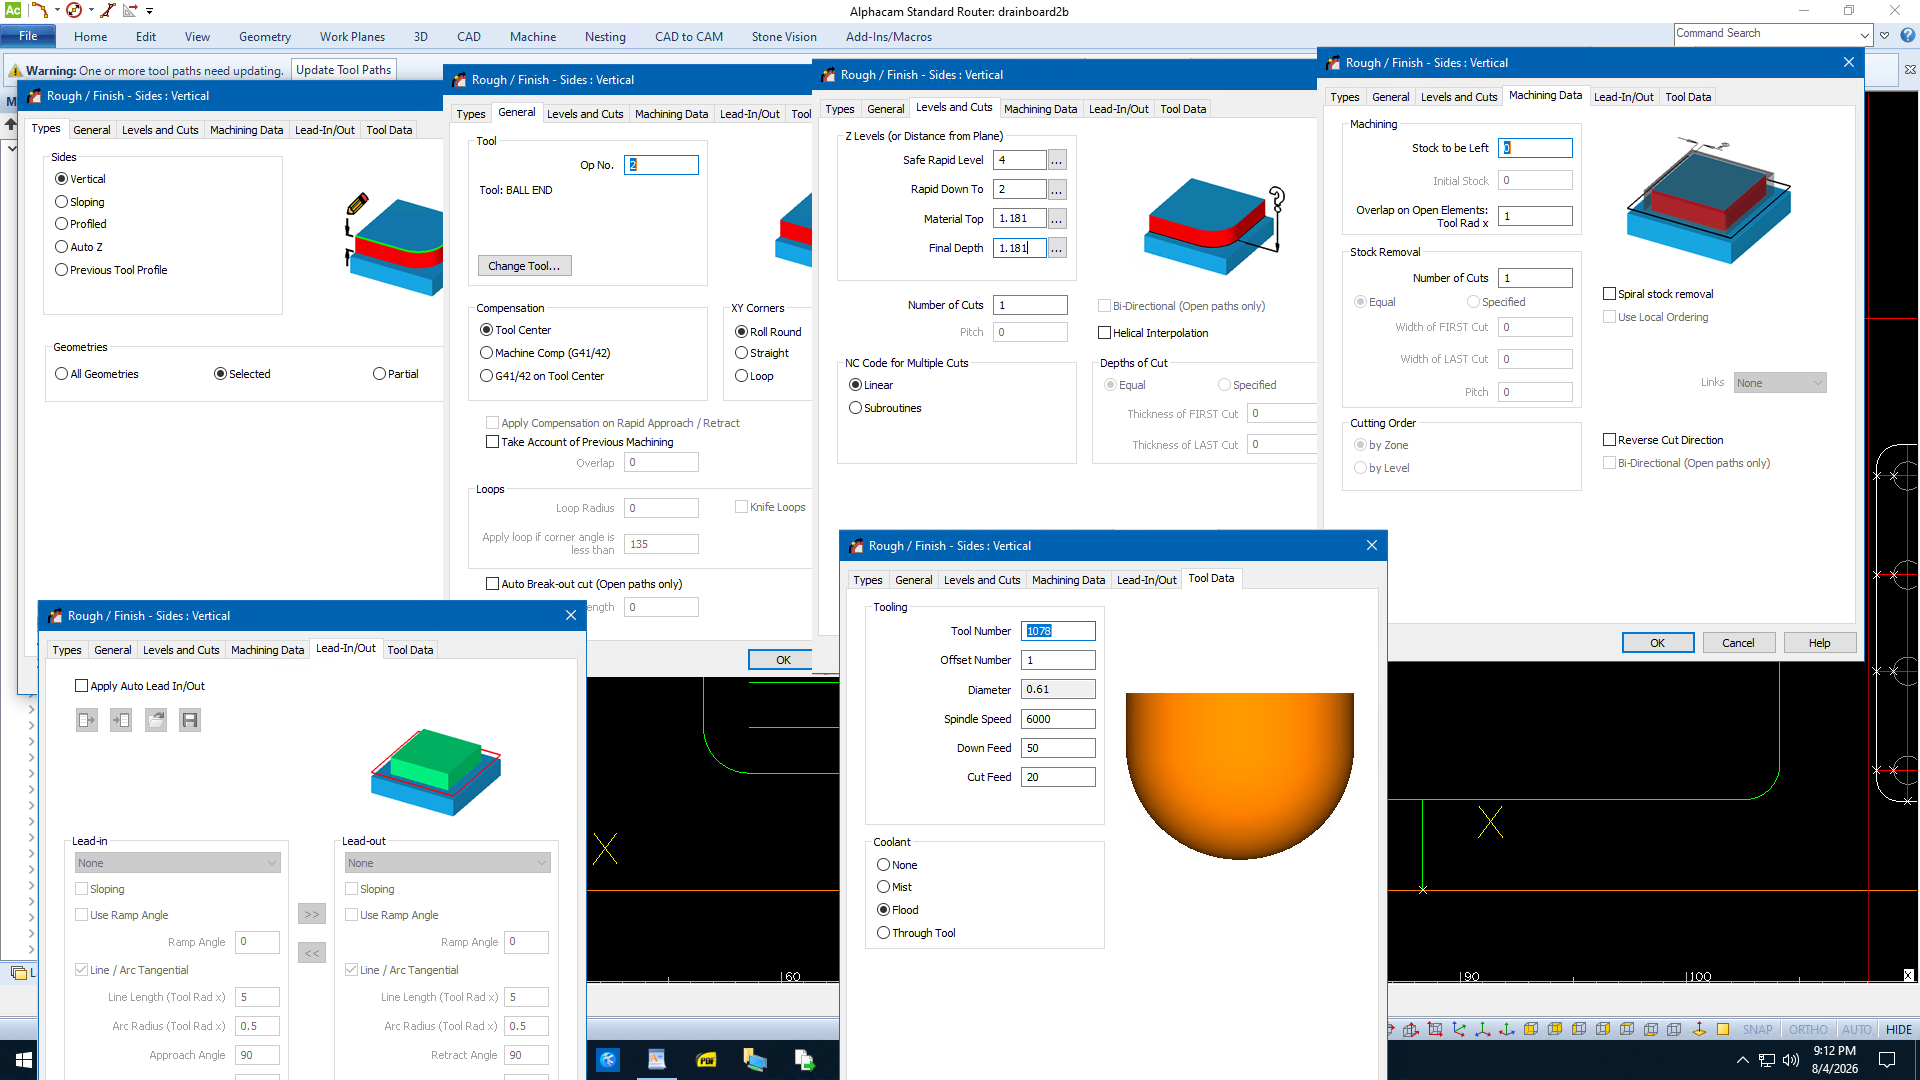This screenshot has width=1920, height=1080.
Task: Open the Windows notification center
Action: click(1887, 1060)
